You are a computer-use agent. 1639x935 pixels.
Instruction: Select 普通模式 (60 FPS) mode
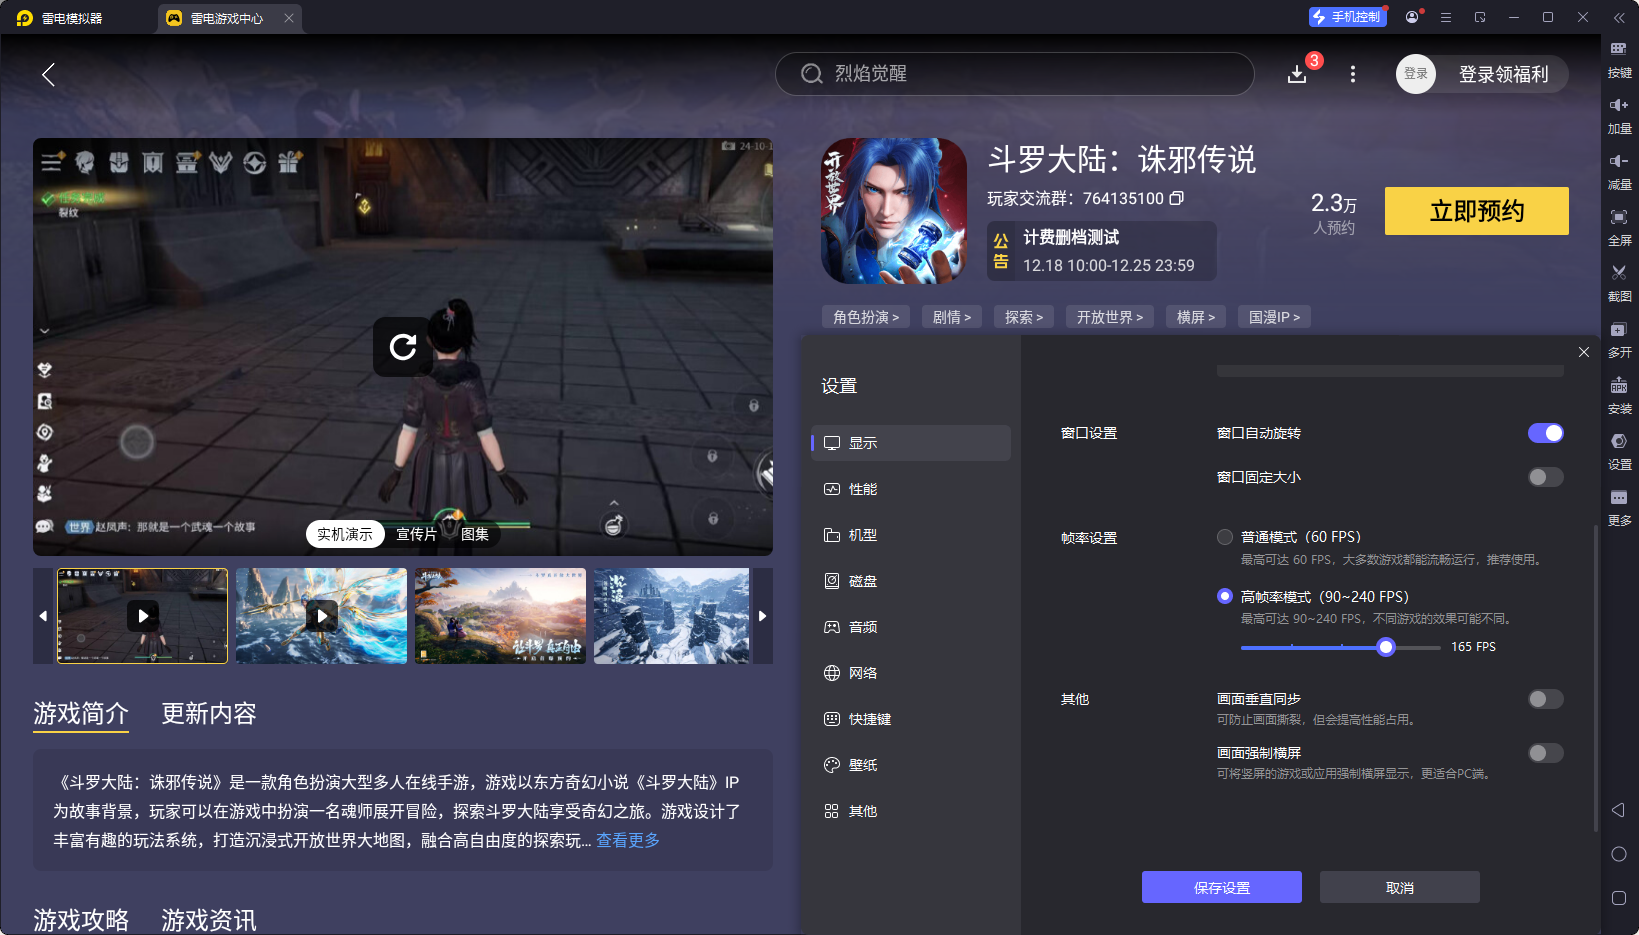click(x=1224, y=536)
